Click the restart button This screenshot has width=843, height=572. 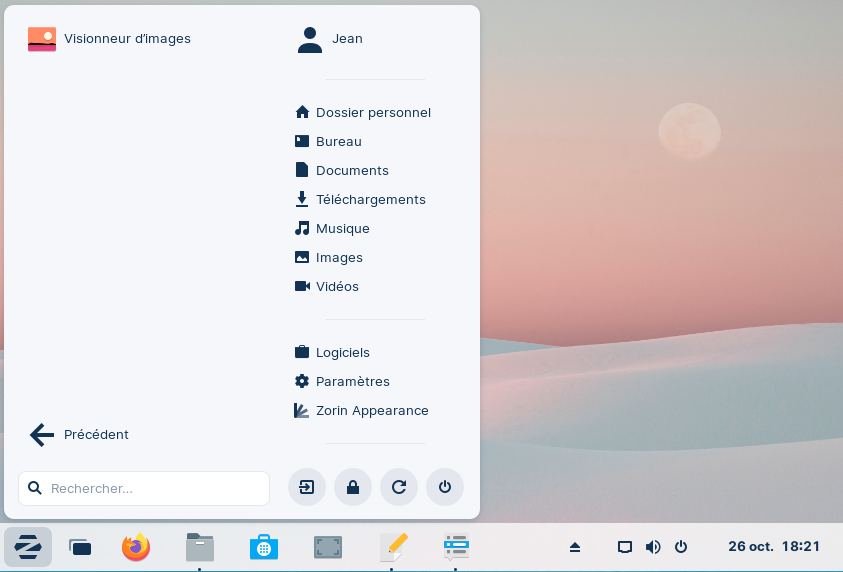(x=399, y=487)
